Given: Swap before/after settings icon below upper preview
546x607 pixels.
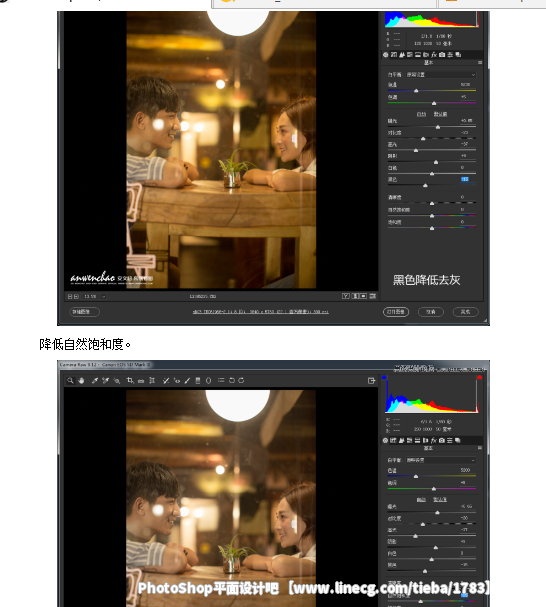Looking at the screenshot, I should [355, 296].
